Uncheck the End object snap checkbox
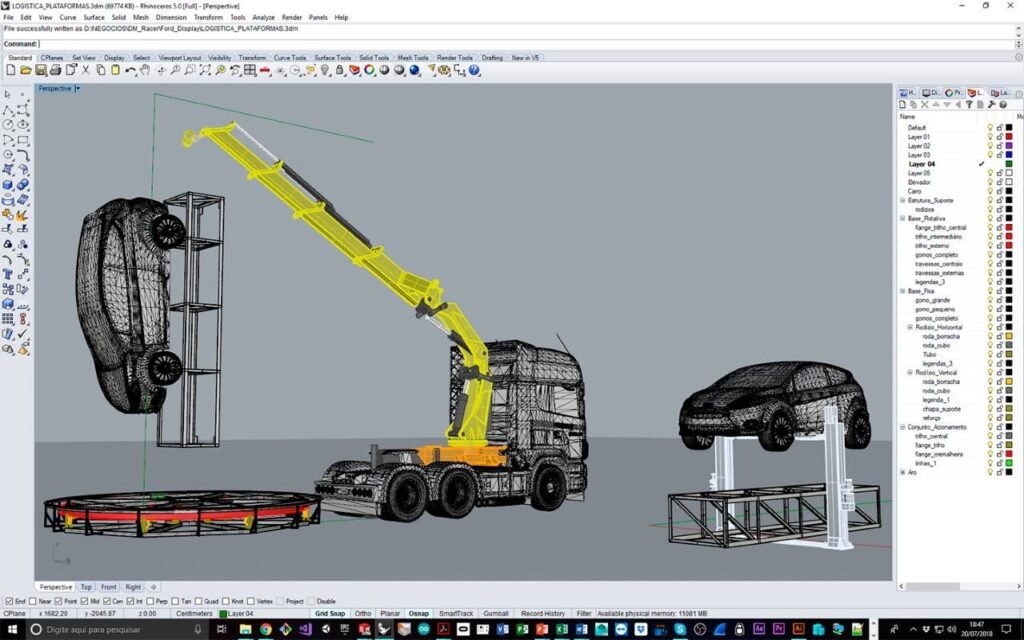 [x=9, y=601]
